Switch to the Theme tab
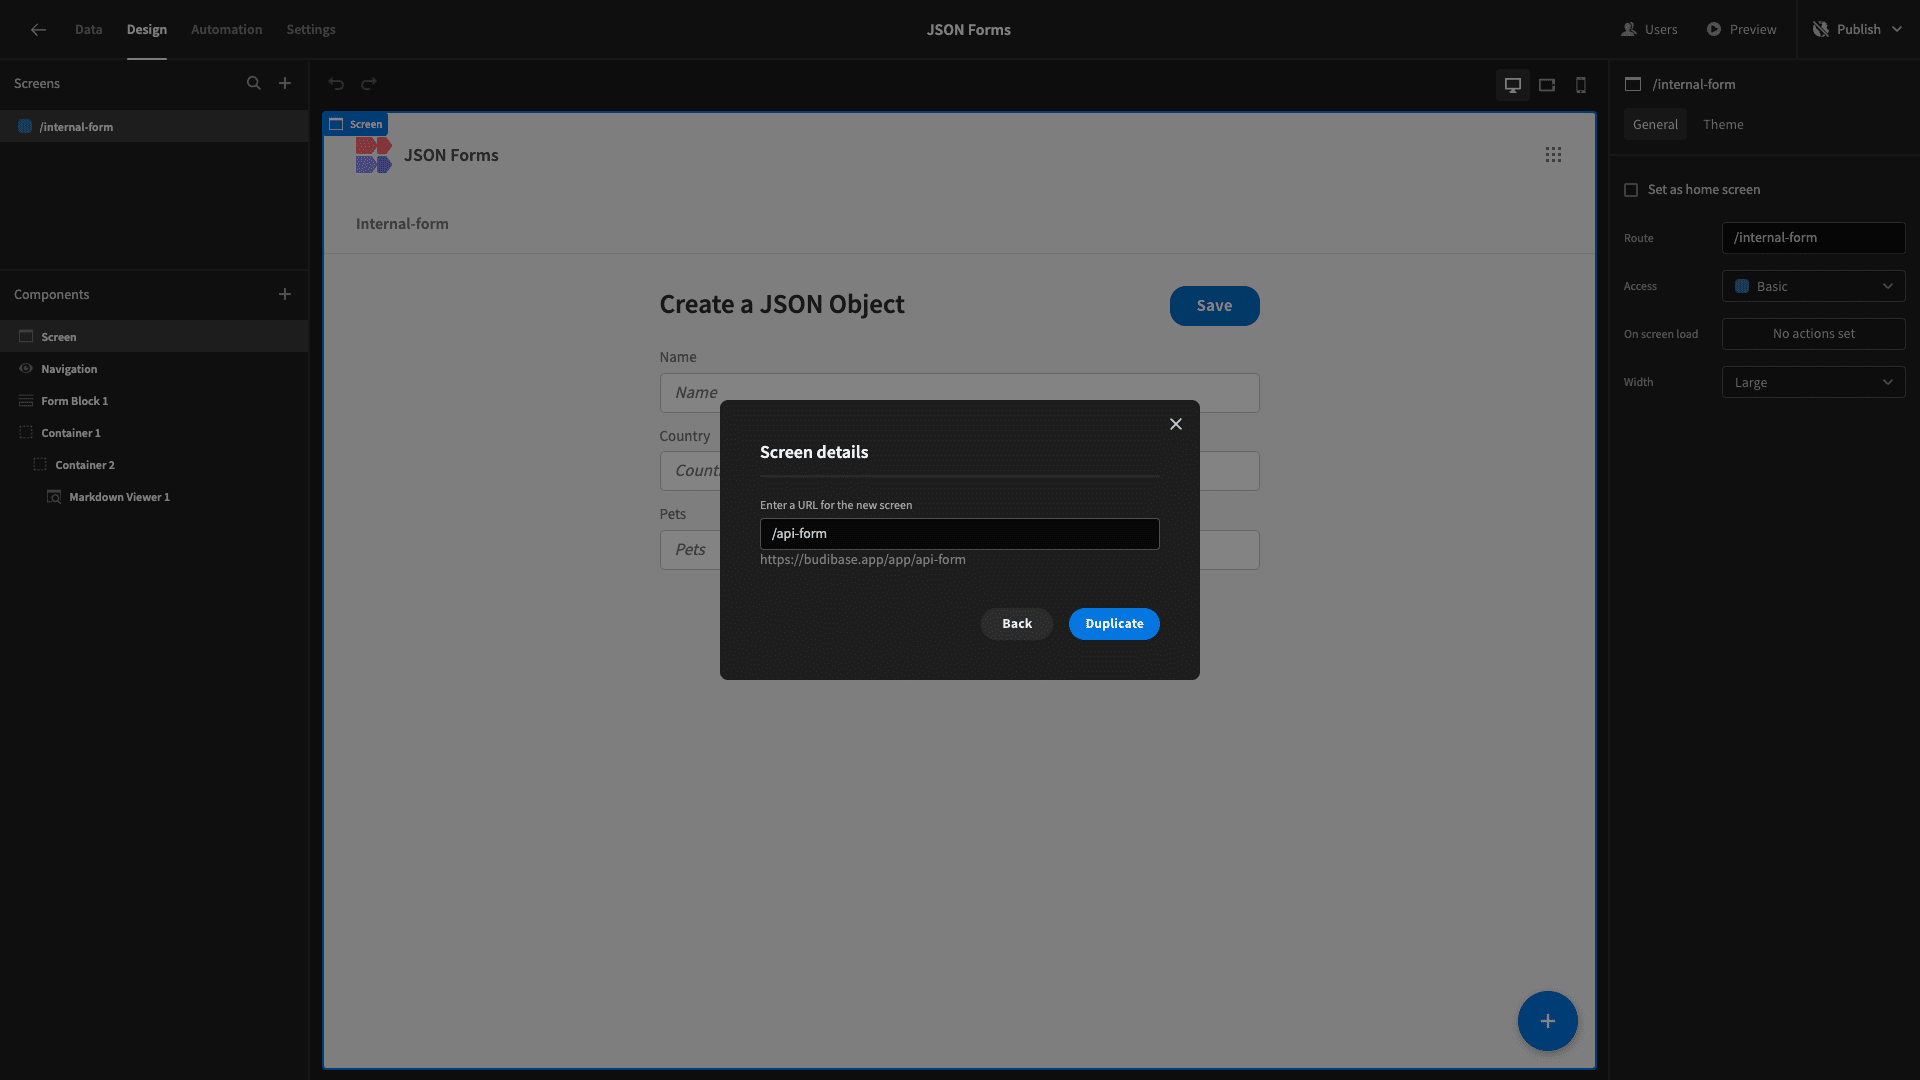 pos(1723,125)
